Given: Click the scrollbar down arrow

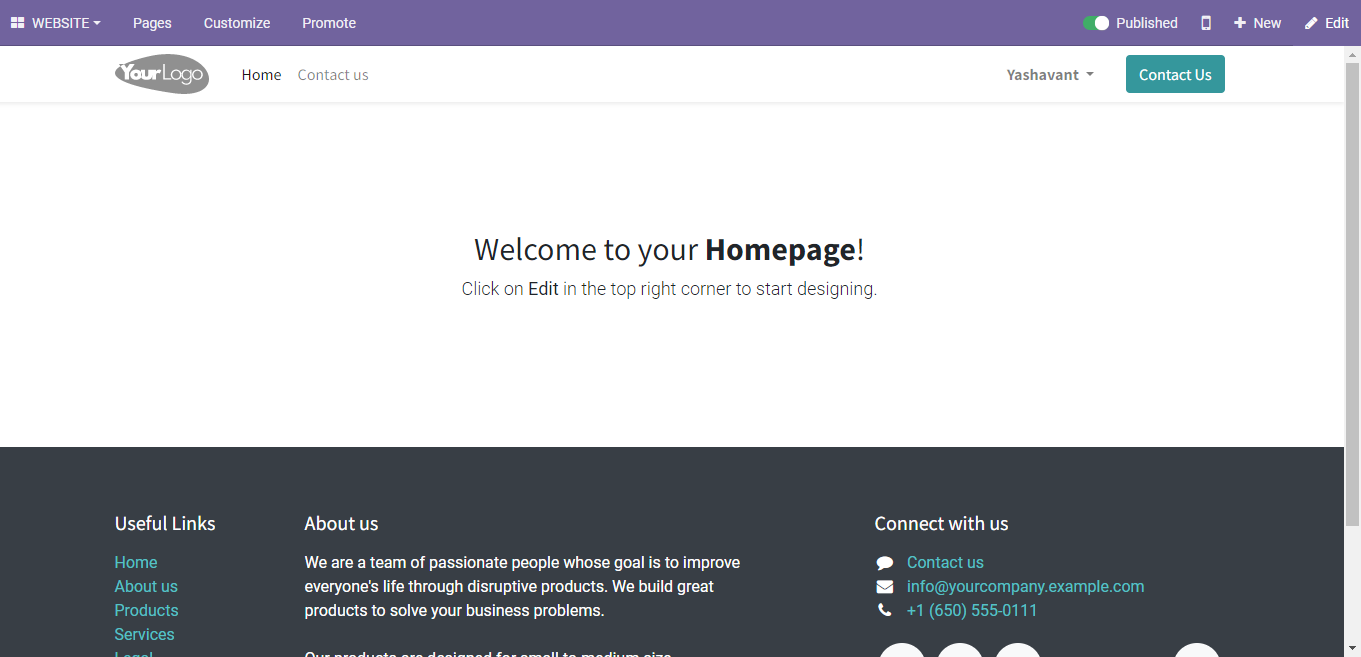Looking at the screenshot, I should (1352, 648).
